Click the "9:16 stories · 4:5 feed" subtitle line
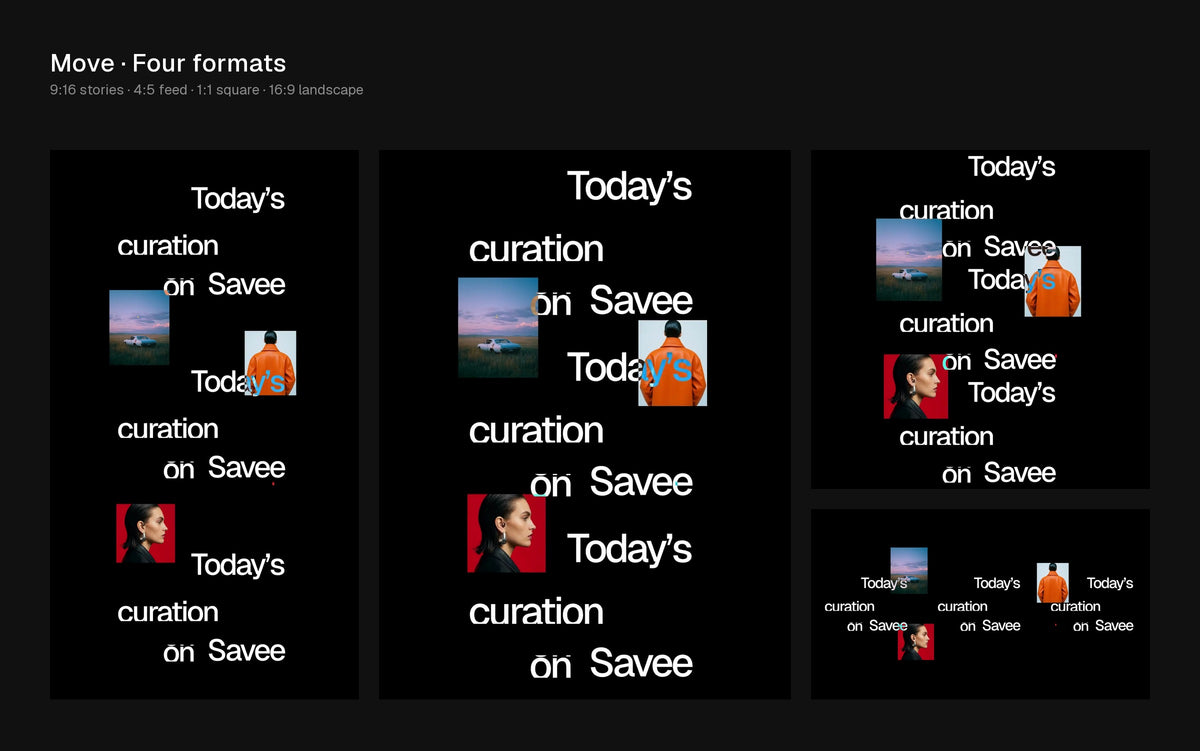The width and height of the screenshot is (1200, 751). 207,90
